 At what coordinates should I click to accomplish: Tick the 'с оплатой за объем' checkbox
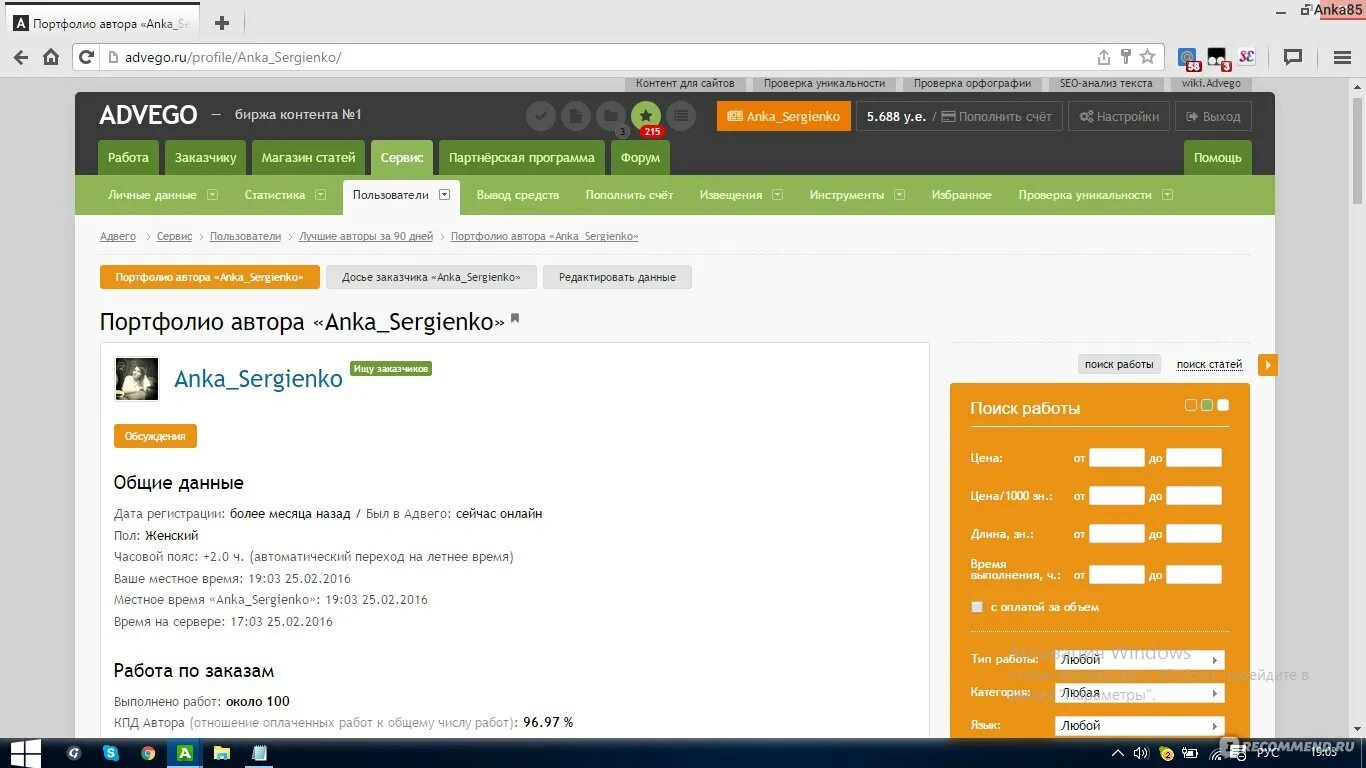(977, 607)
